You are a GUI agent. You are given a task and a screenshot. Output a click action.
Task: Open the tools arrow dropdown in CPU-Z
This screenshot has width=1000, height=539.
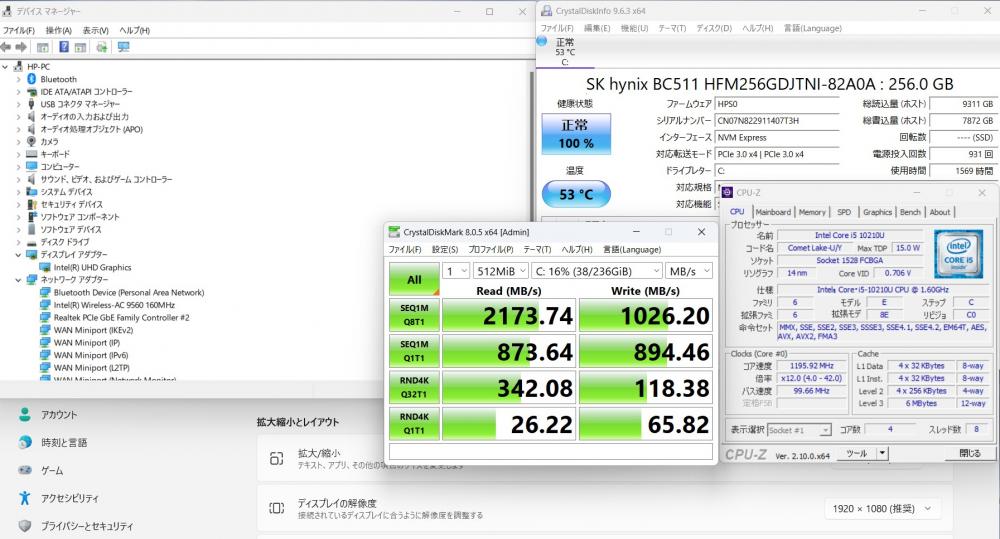tap(883, 454)
